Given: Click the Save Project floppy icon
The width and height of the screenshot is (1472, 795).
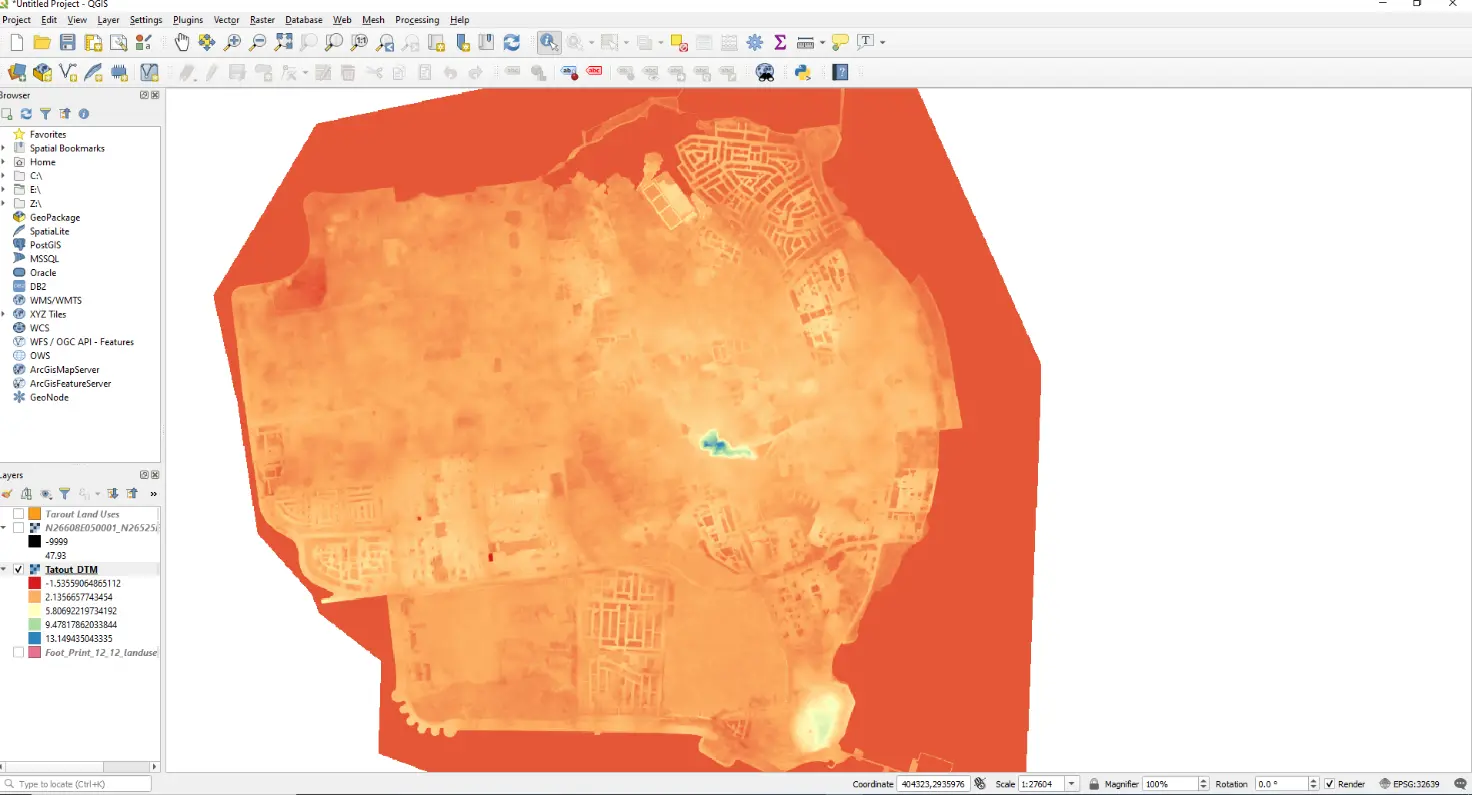Looking at the screenshot, I should [68, 42].
